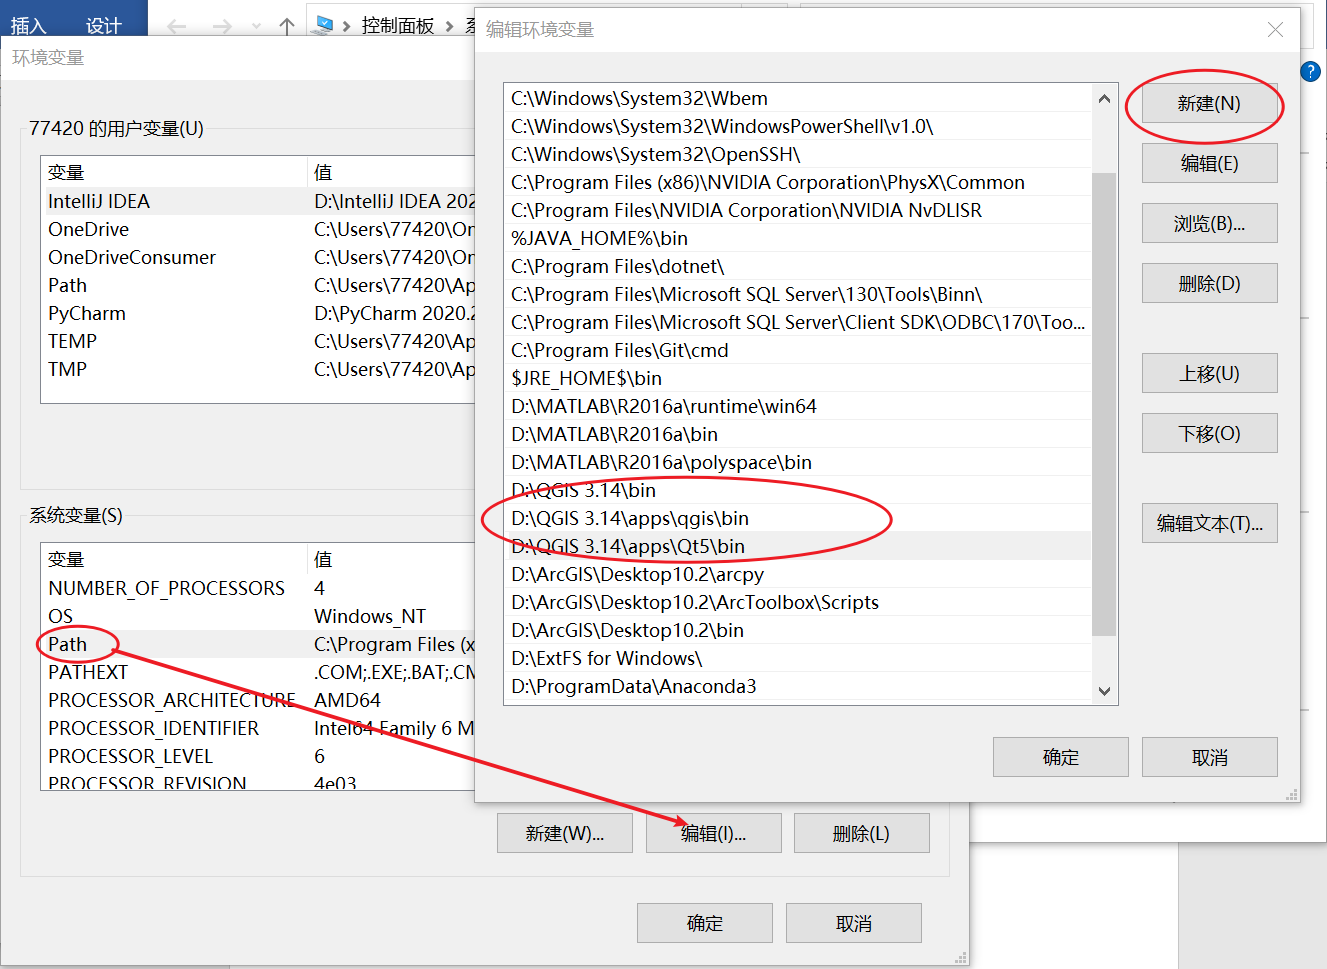Click the Explorer back arrow
Screen dimensions: 1327x969
(x=177, y=26)
